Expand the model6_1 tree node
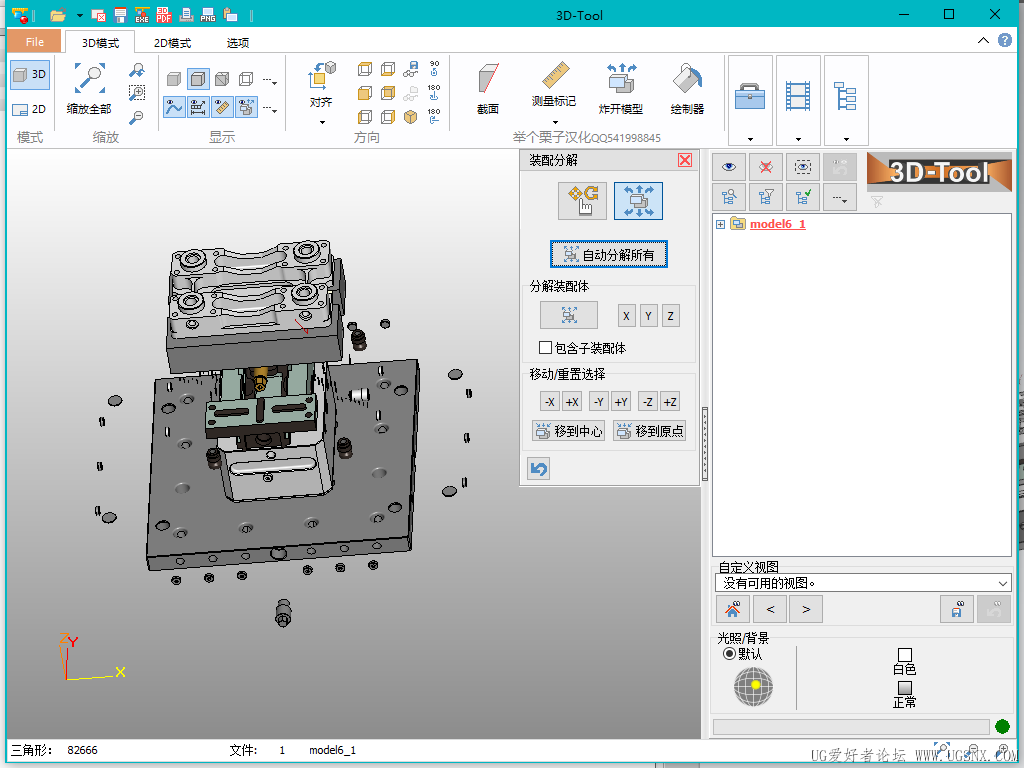The image size is (1024, 768). coord(720,224)
